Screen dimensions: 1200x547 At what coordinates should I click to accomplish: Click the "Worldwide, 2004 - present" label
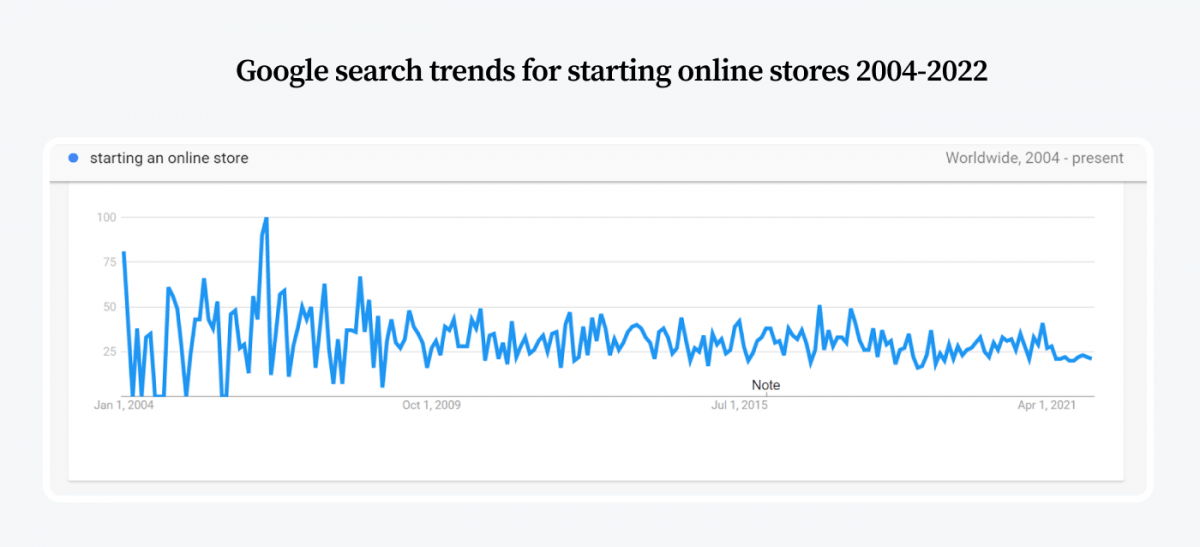[x=1034, y=158]
